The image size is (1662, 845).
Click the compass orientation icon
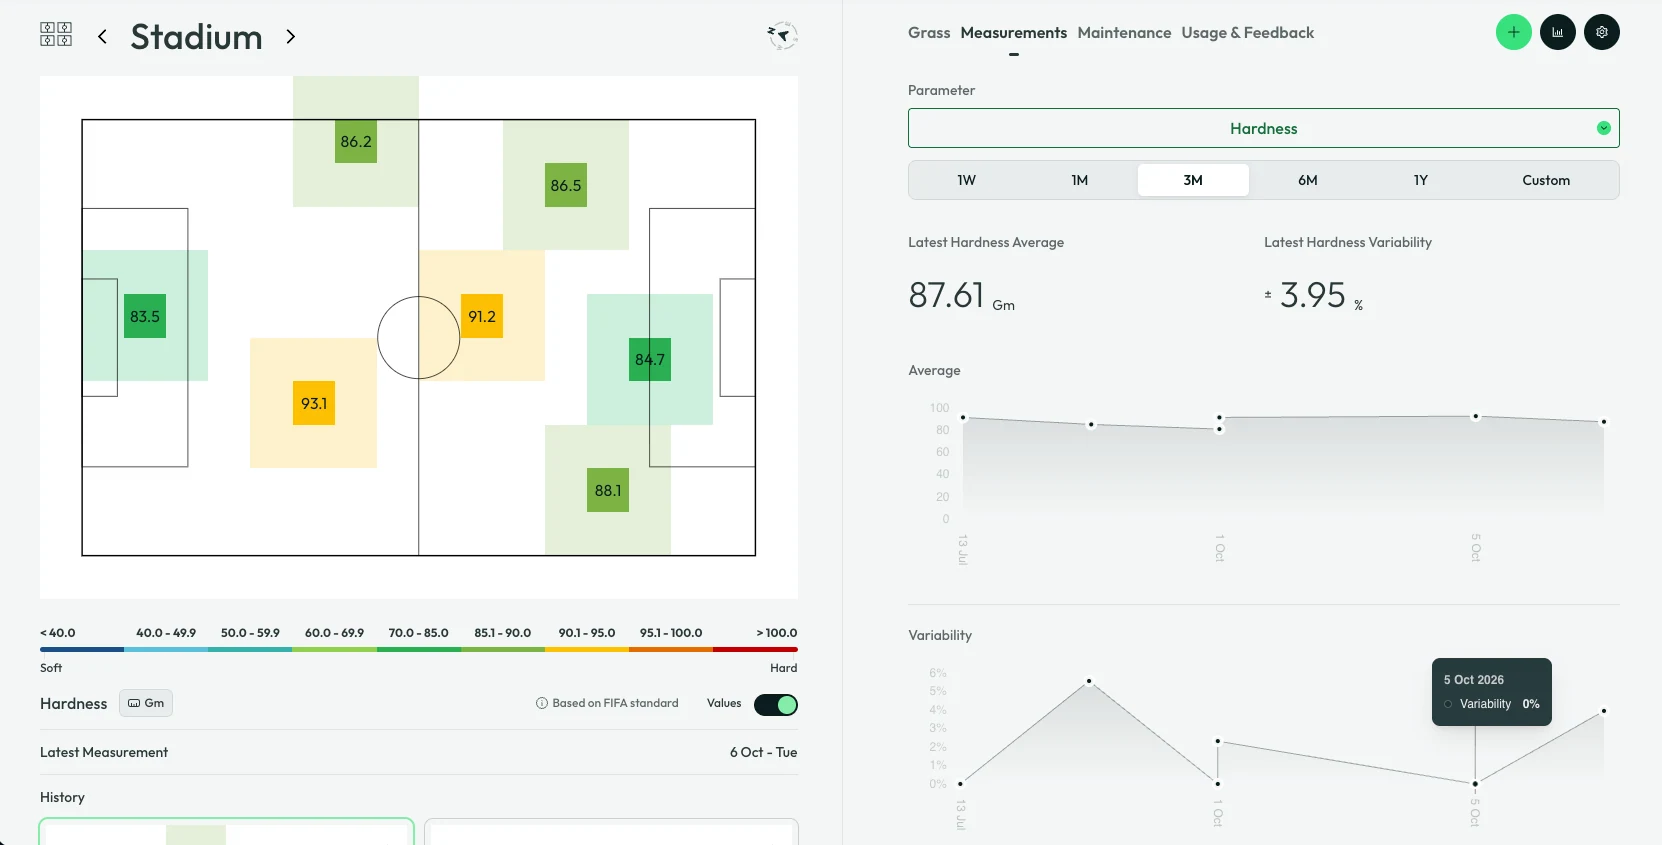coord(782,36)
